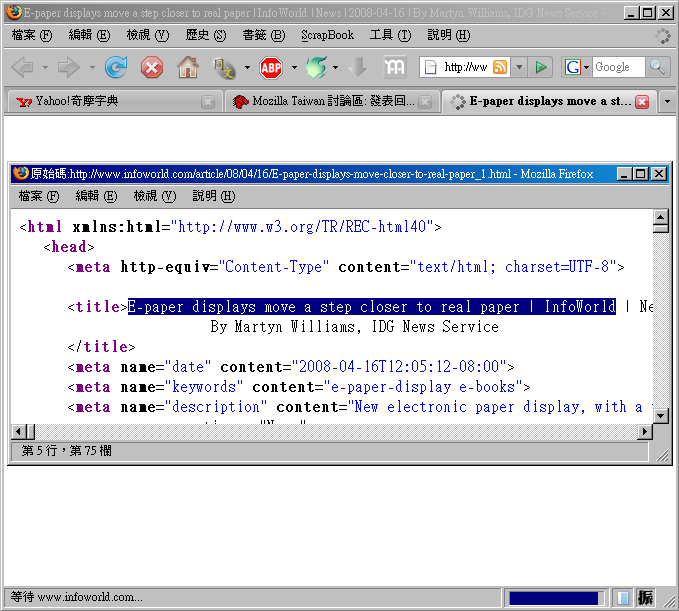The image size is (679, 611).
Task: Close the Mozilla Taiwan 討論區 tab
Action: [x=425, y=102]
